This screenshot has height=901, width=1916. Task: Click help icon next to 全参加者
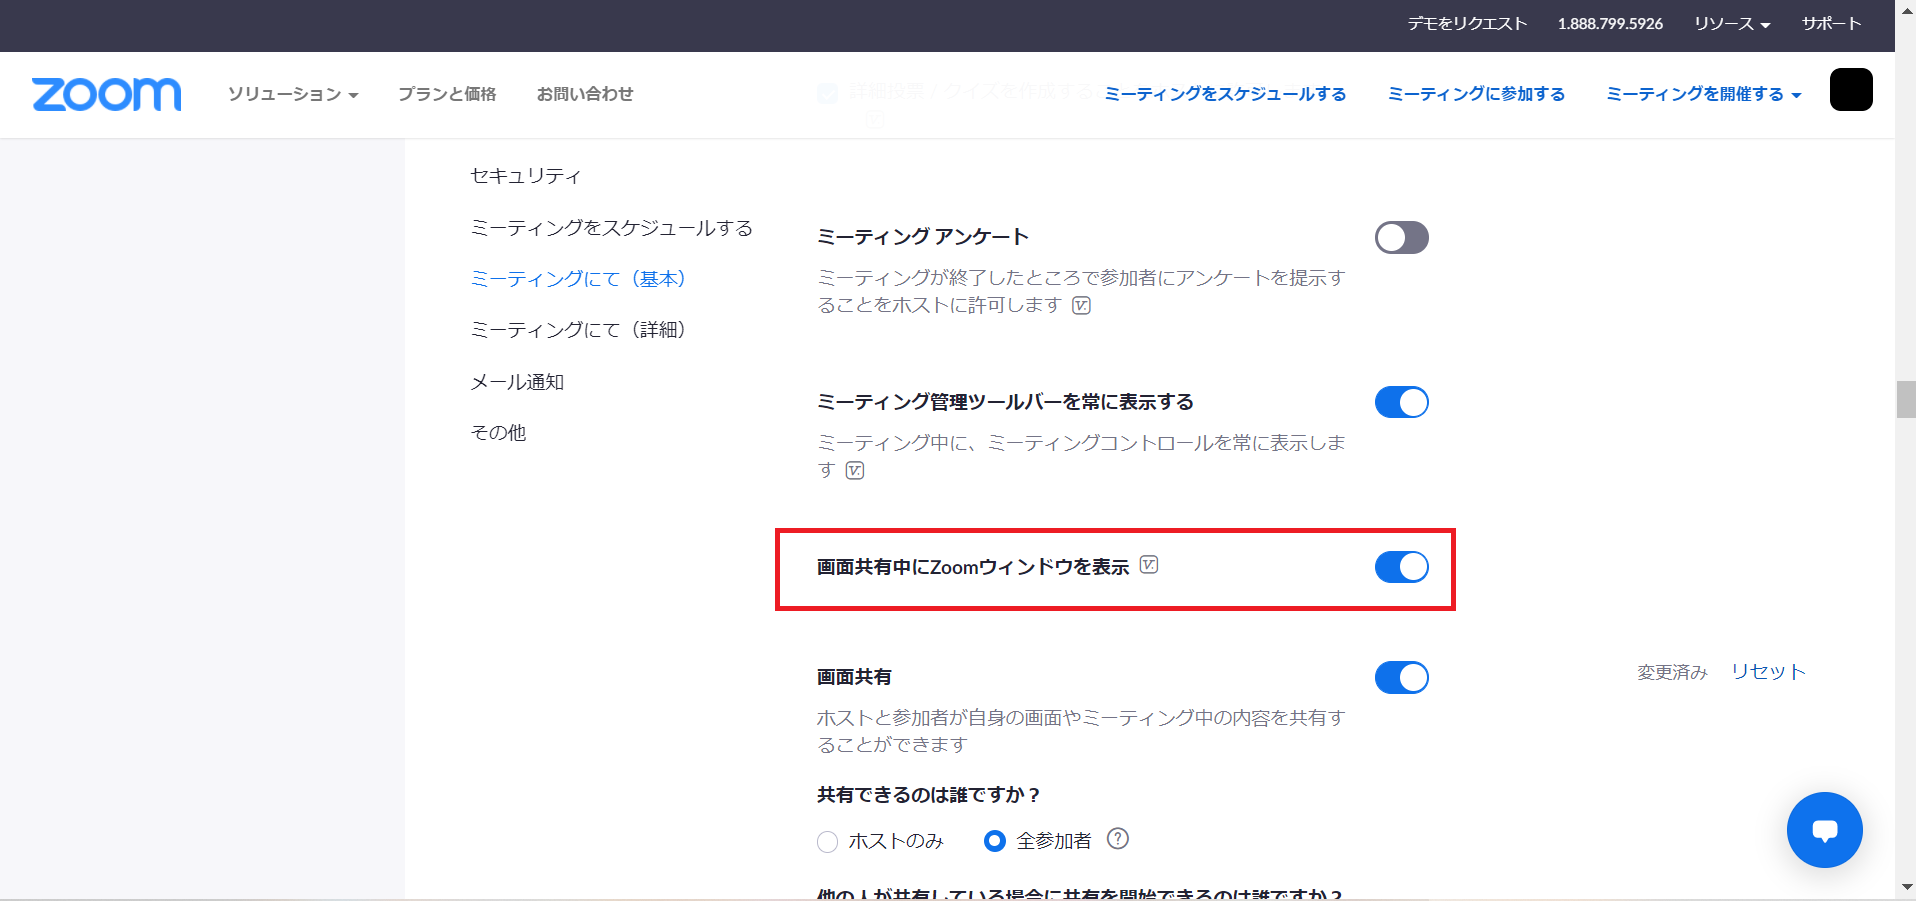(1118, 839)
